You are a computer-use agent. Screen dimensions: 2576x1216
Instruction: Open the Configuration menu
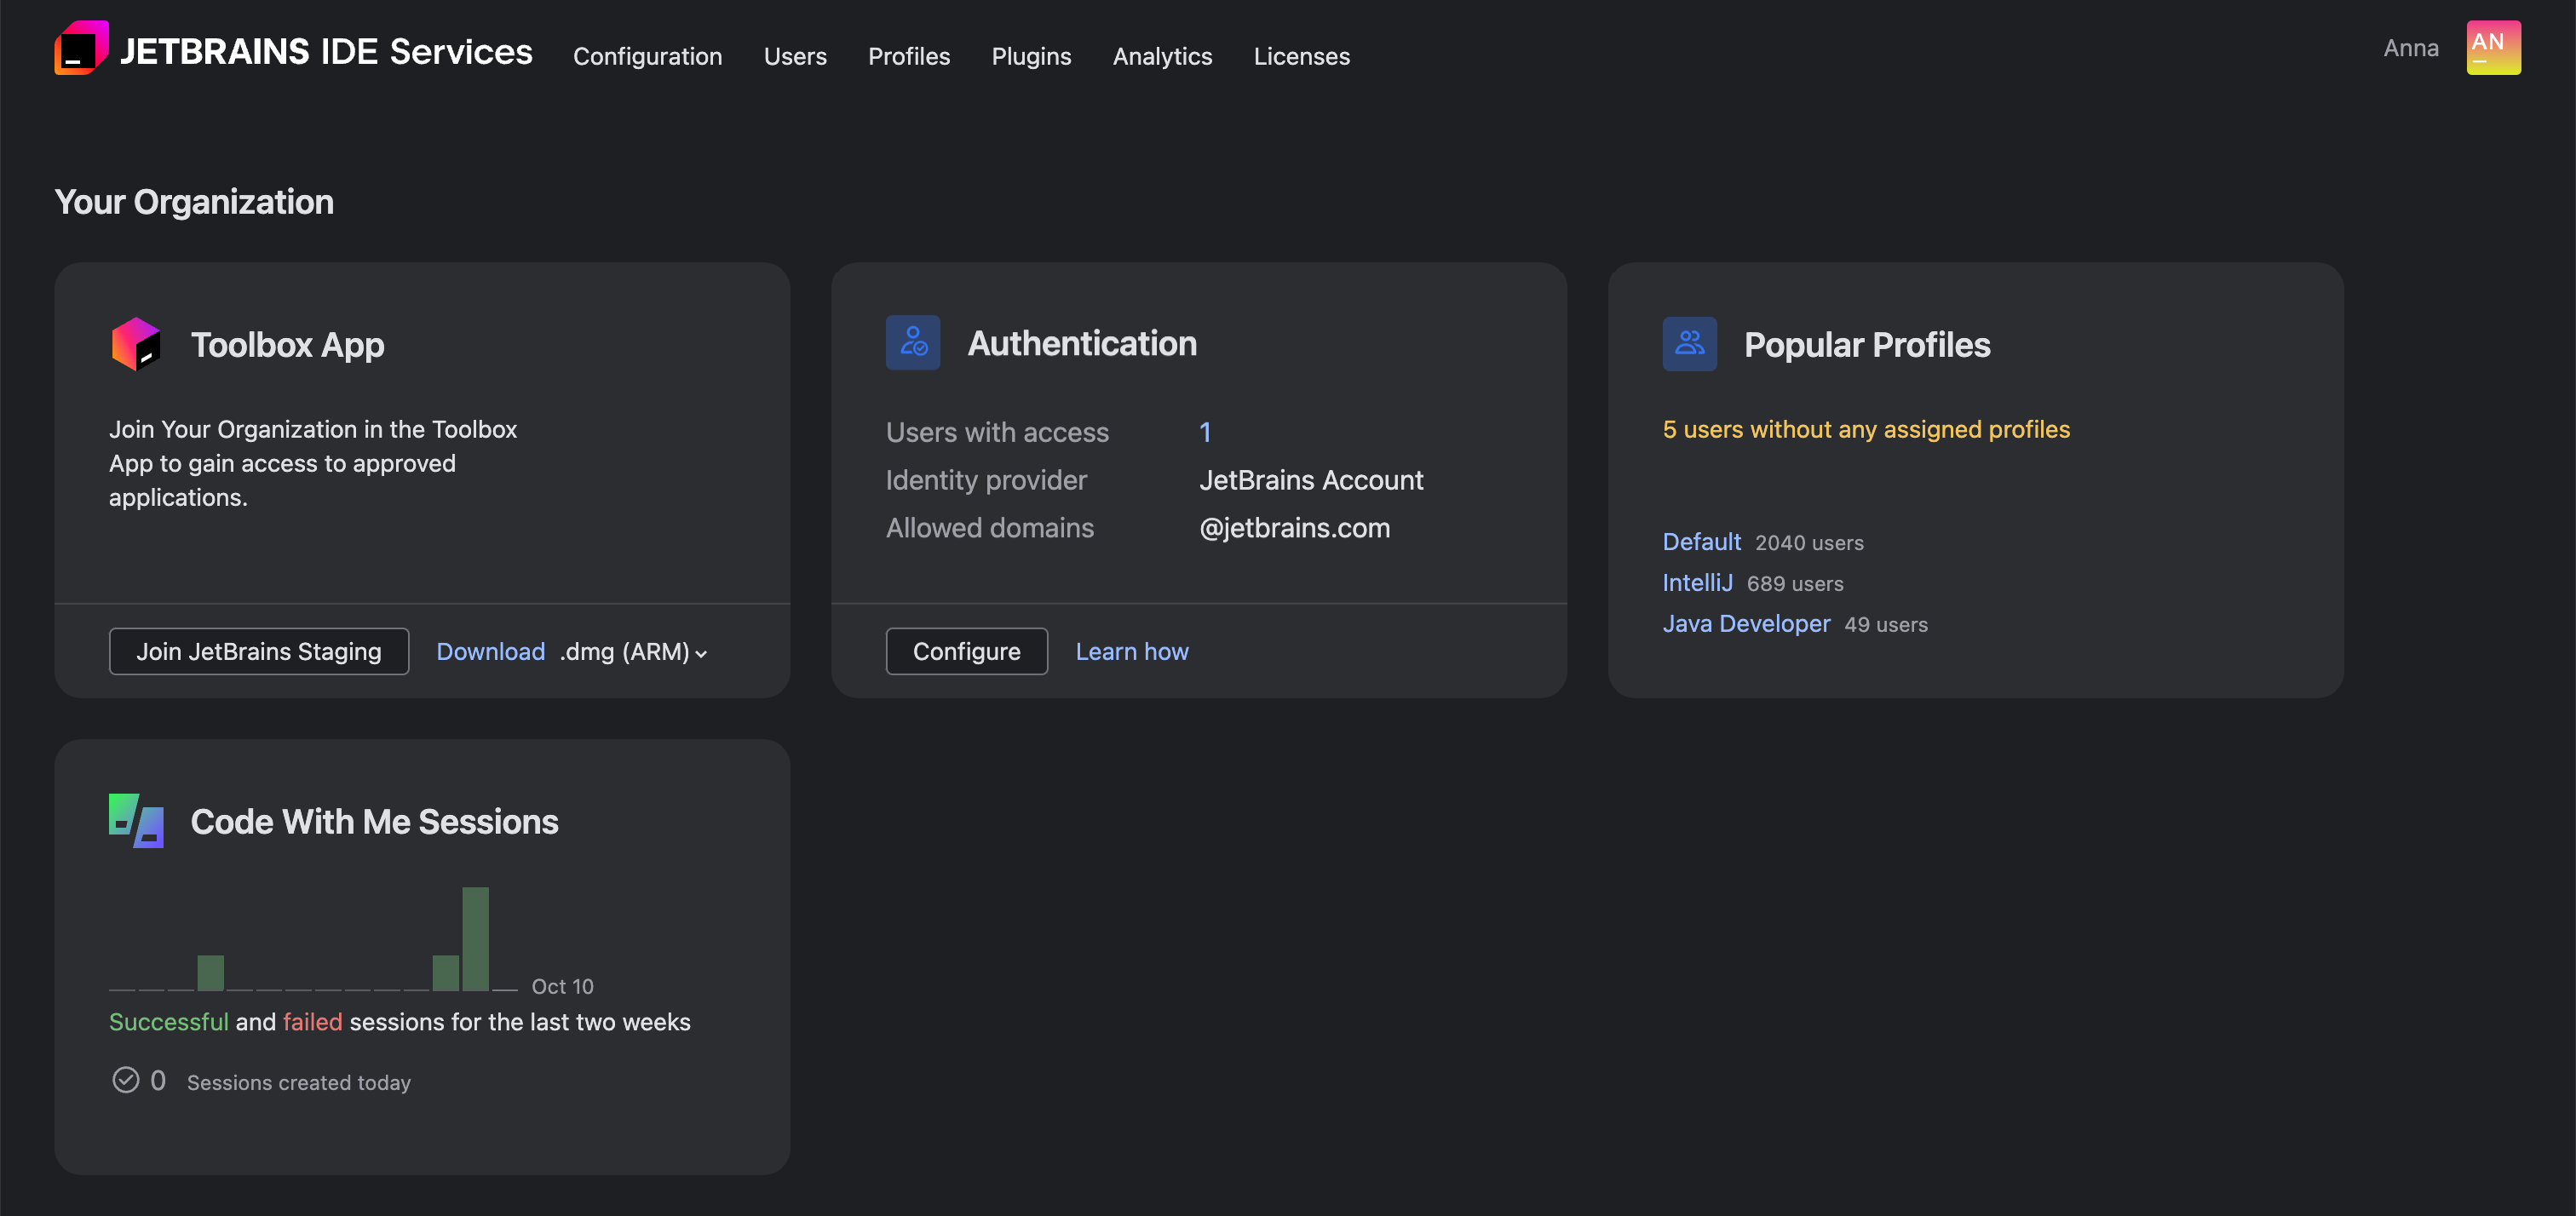[x=647, y=56]
